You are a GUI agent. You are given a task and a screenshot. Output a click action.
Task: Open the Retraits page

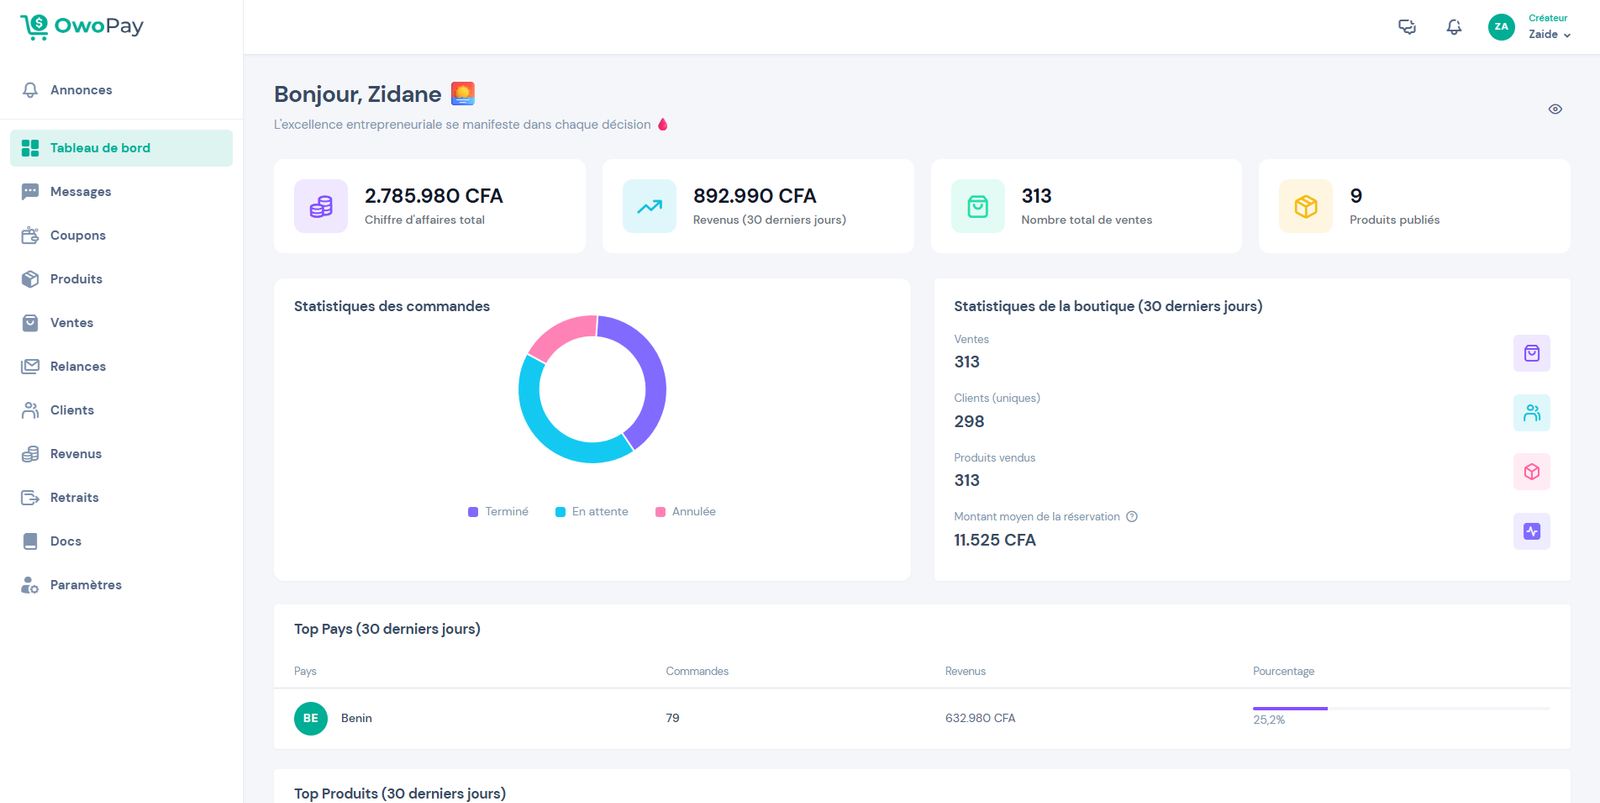(74, 498)
